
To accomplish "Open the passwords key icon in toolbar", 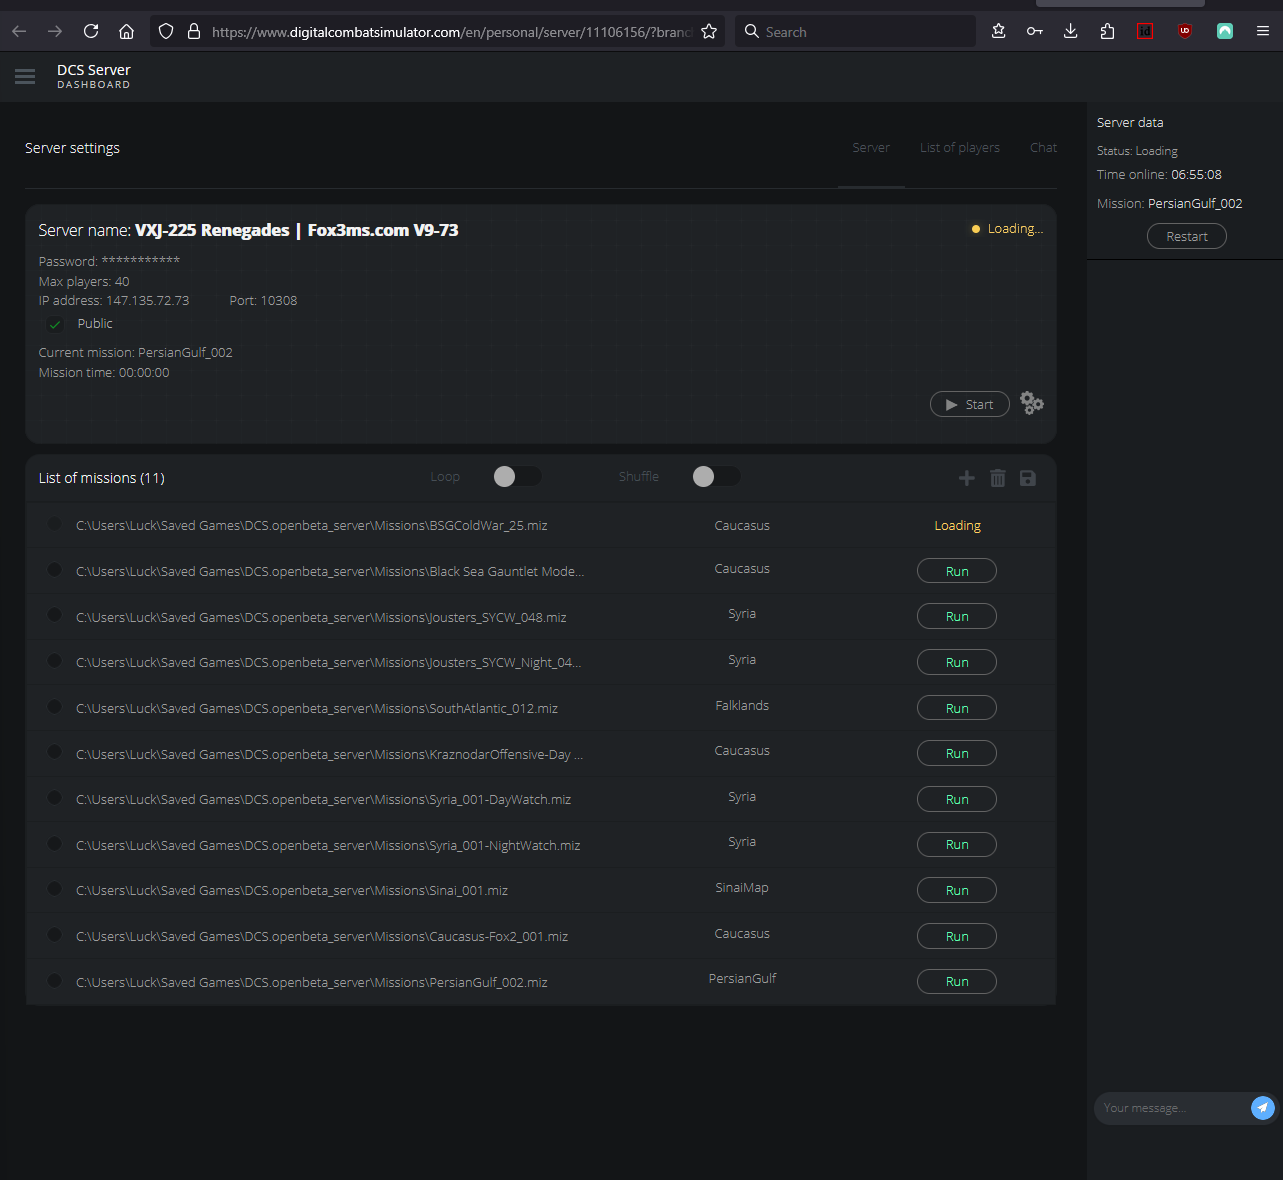I will pos(1034,31).
